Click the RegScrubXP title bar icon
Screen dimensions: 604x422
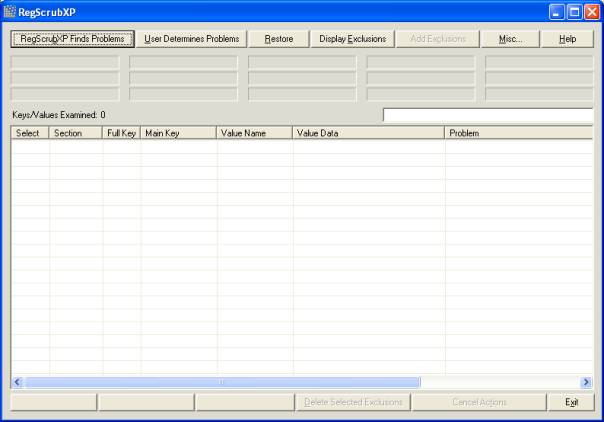click(9, 12)
